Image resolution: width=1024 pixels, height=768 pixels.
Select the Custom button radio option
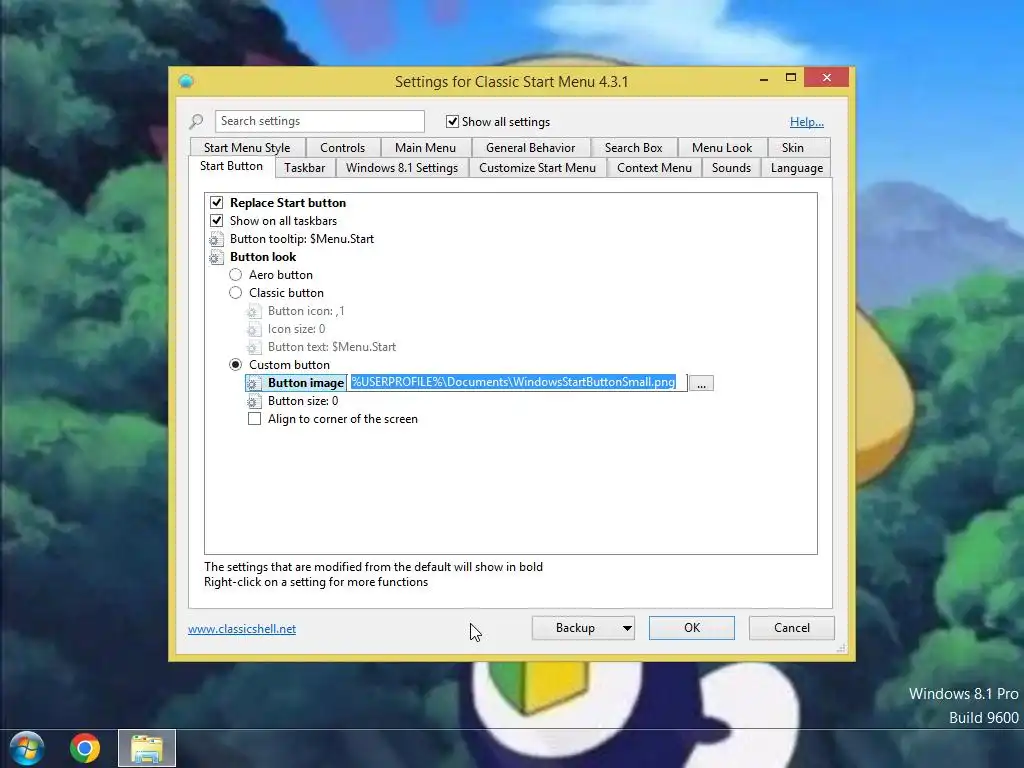click(236, 364)
